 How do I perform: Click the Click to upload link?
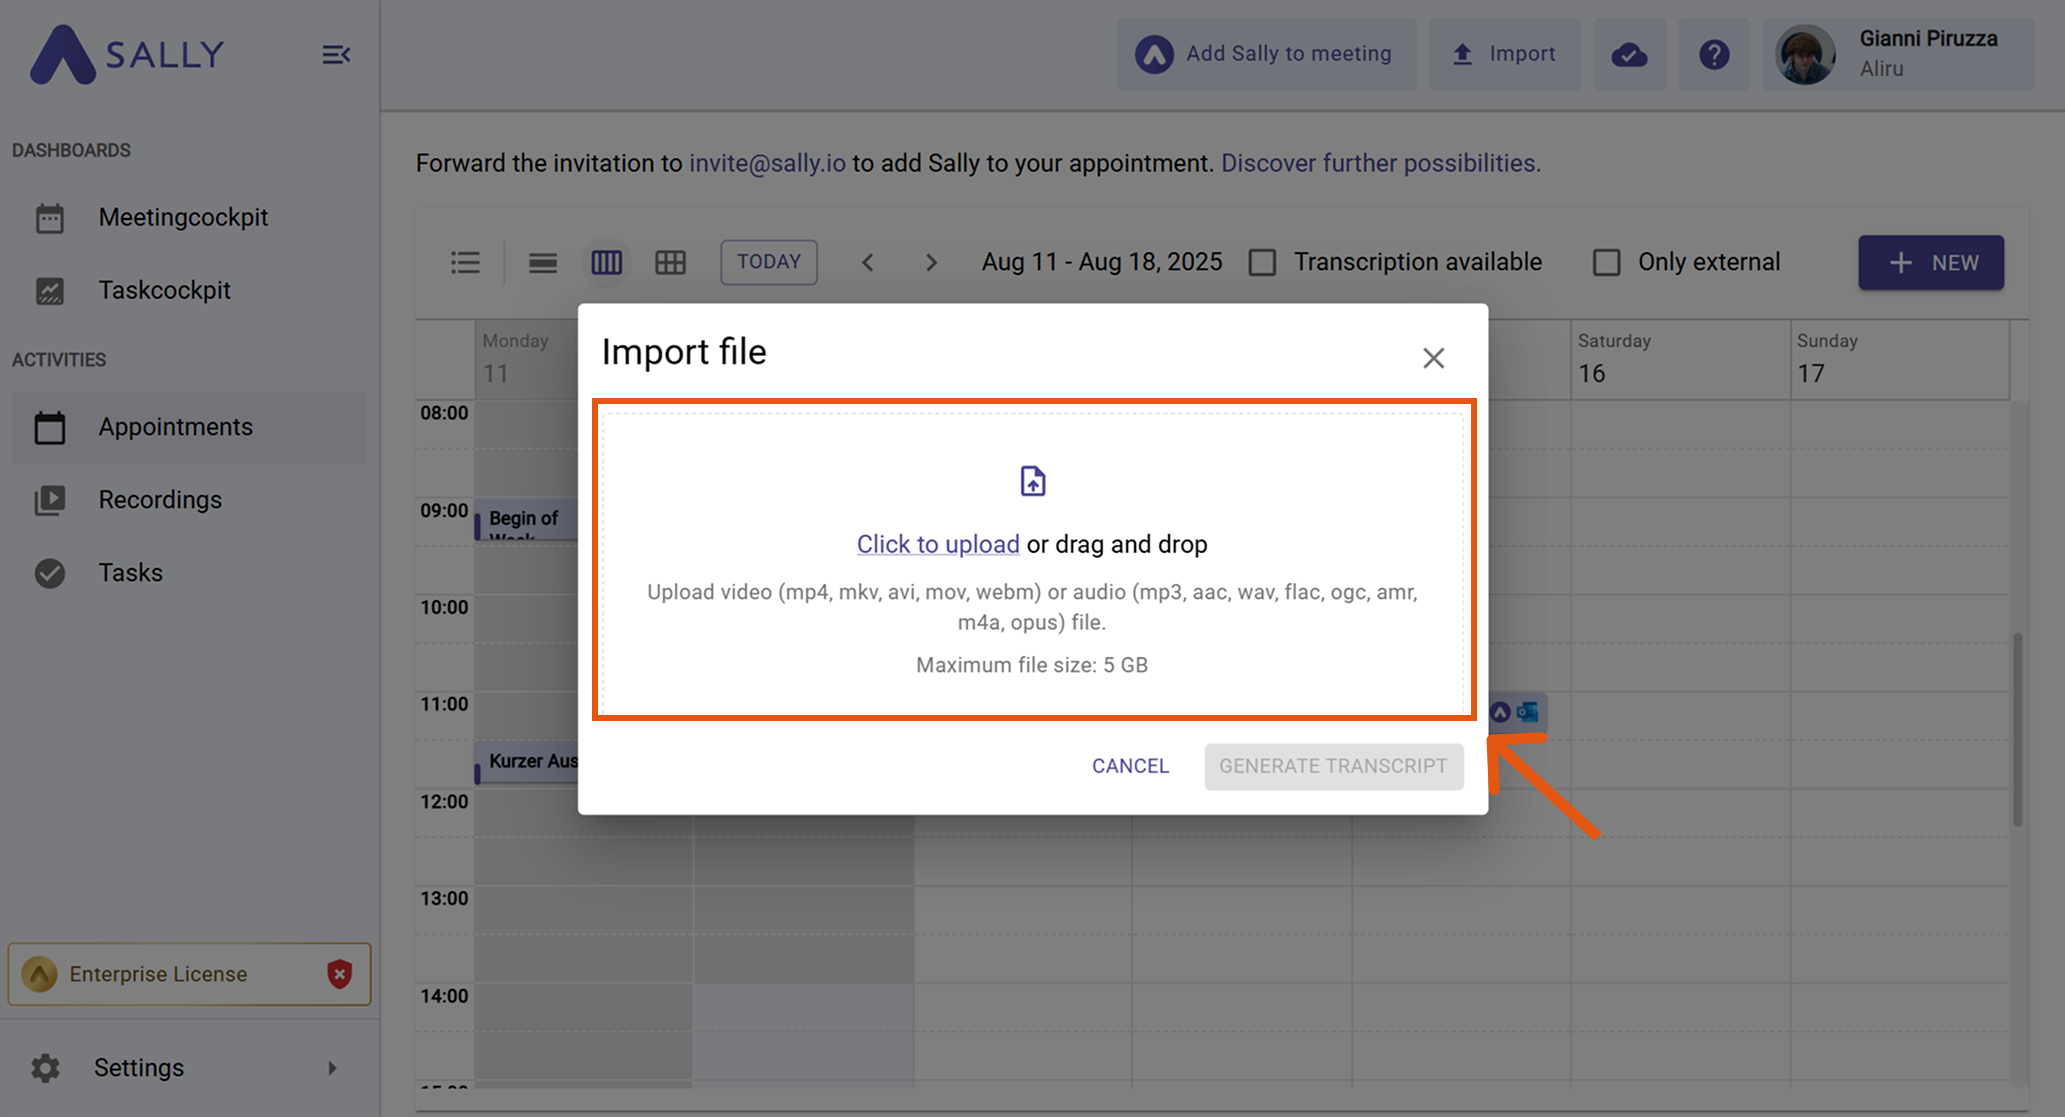(x=938, y=544)
